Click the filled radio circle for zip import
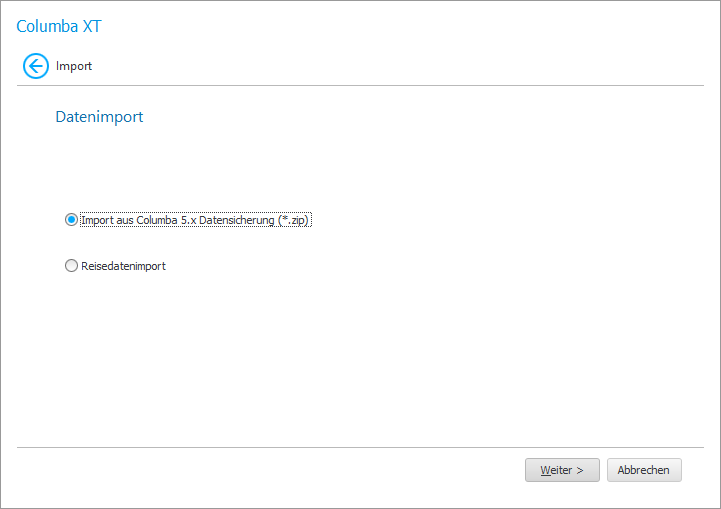The image size is (721, 509). [71, 220]
